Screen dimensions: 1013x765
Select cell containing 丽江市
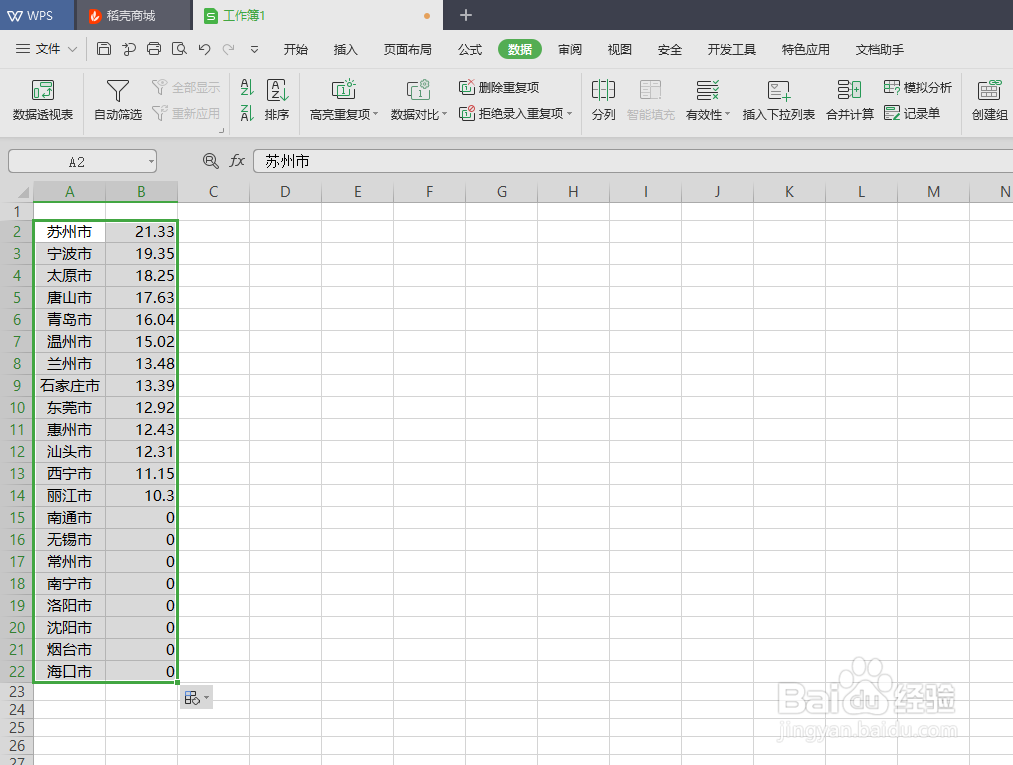(x=69, y=496)
